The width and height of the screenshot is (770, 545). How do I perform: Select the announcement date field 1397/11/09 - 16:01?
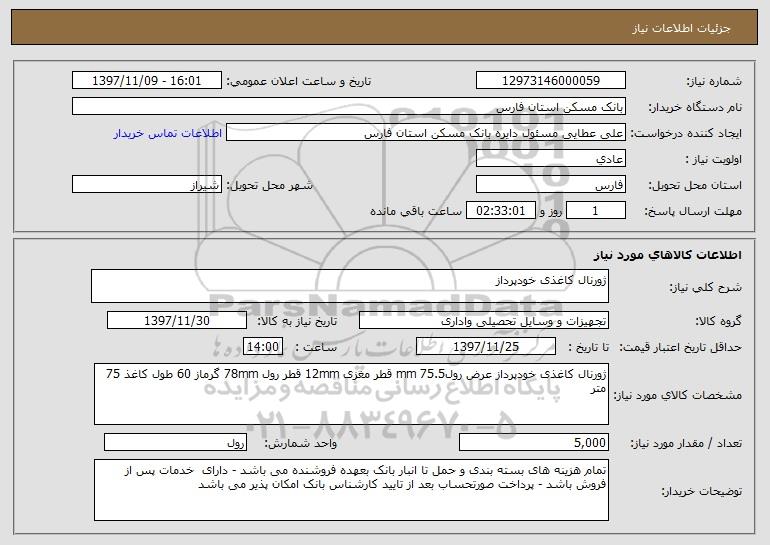[147, 81]
